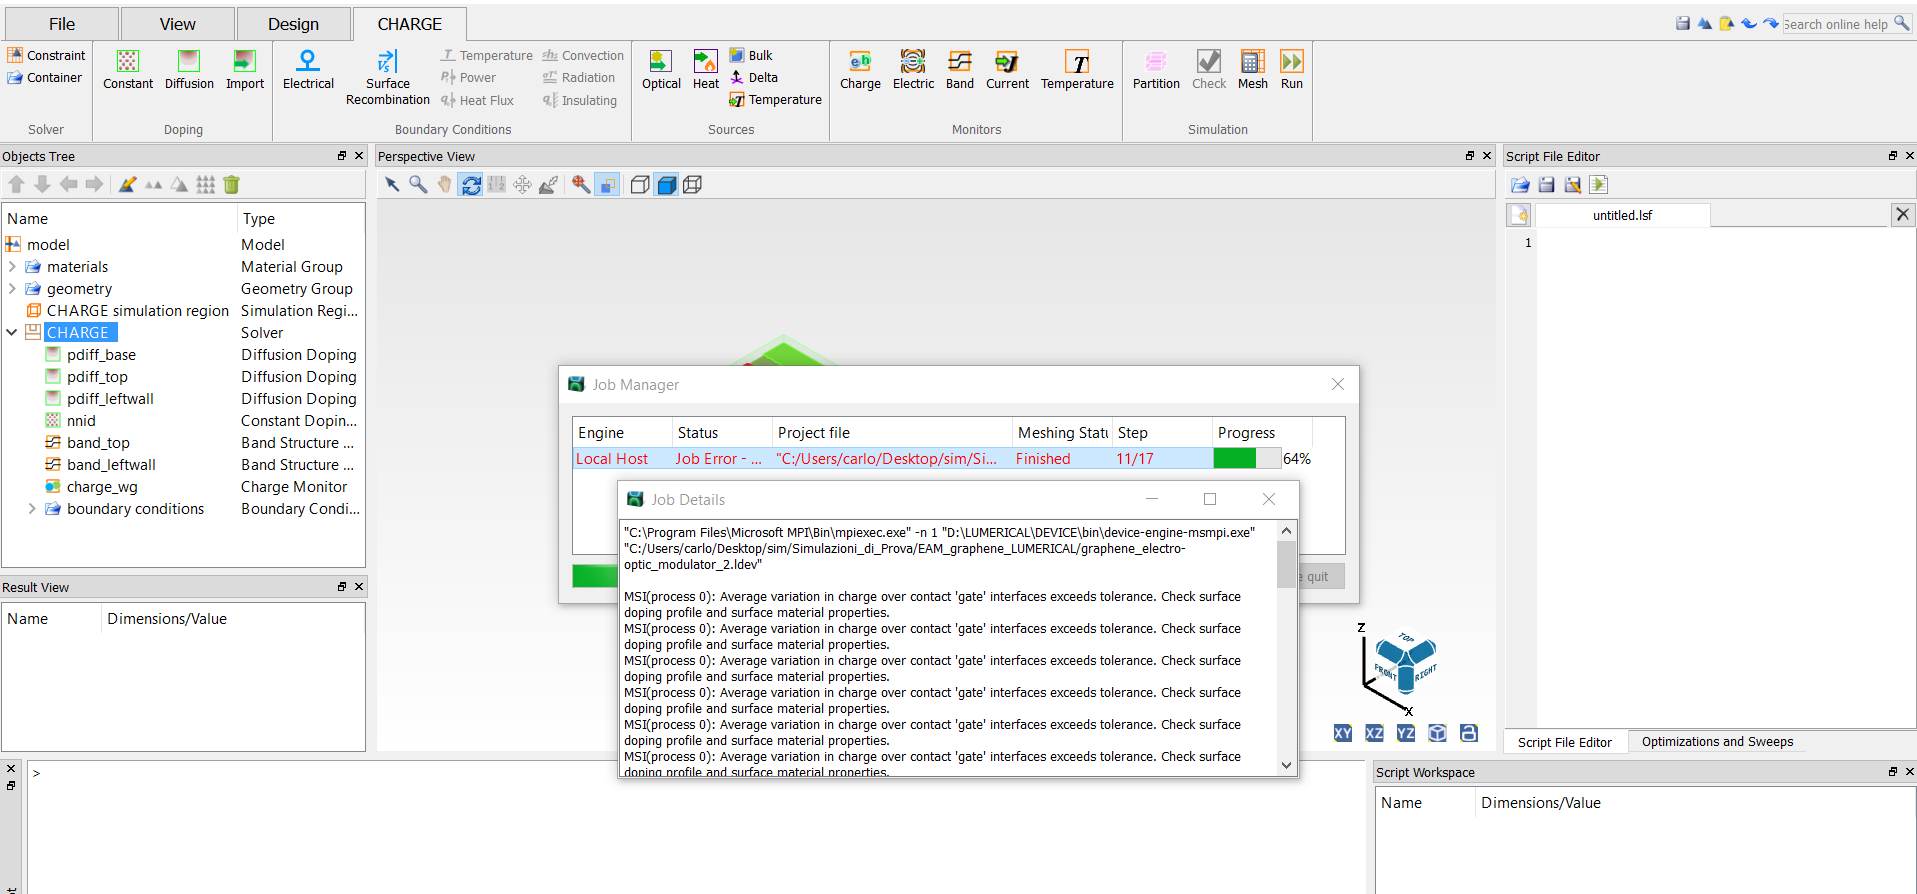Add a Surface Recombination boundary condition
This screenshot has height=894, width=1917.
point(388,78)
